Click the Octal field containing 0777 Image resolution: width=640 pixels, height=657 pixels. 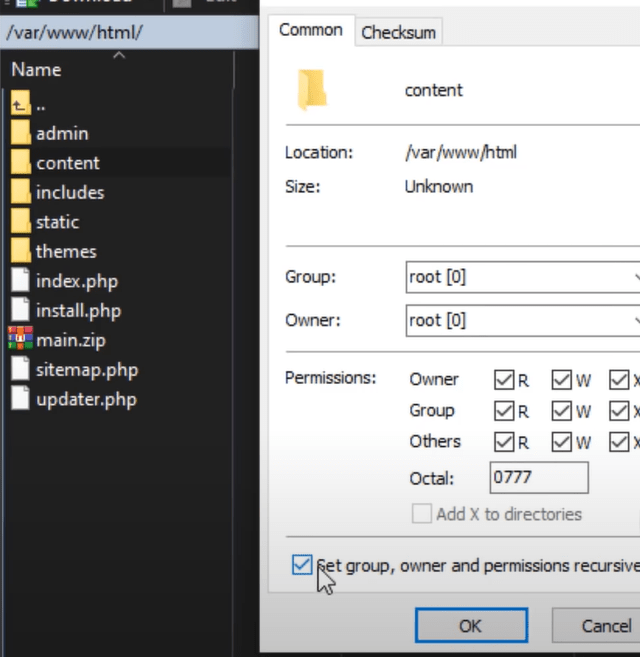point(539,477)
